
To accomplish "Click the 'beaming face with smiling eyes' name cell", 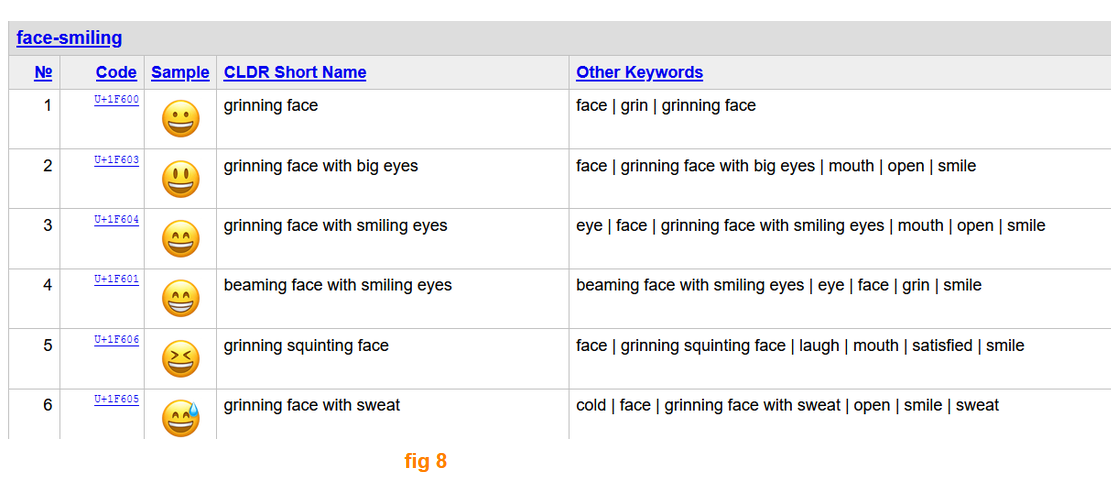I will click(x=393, y=298).
